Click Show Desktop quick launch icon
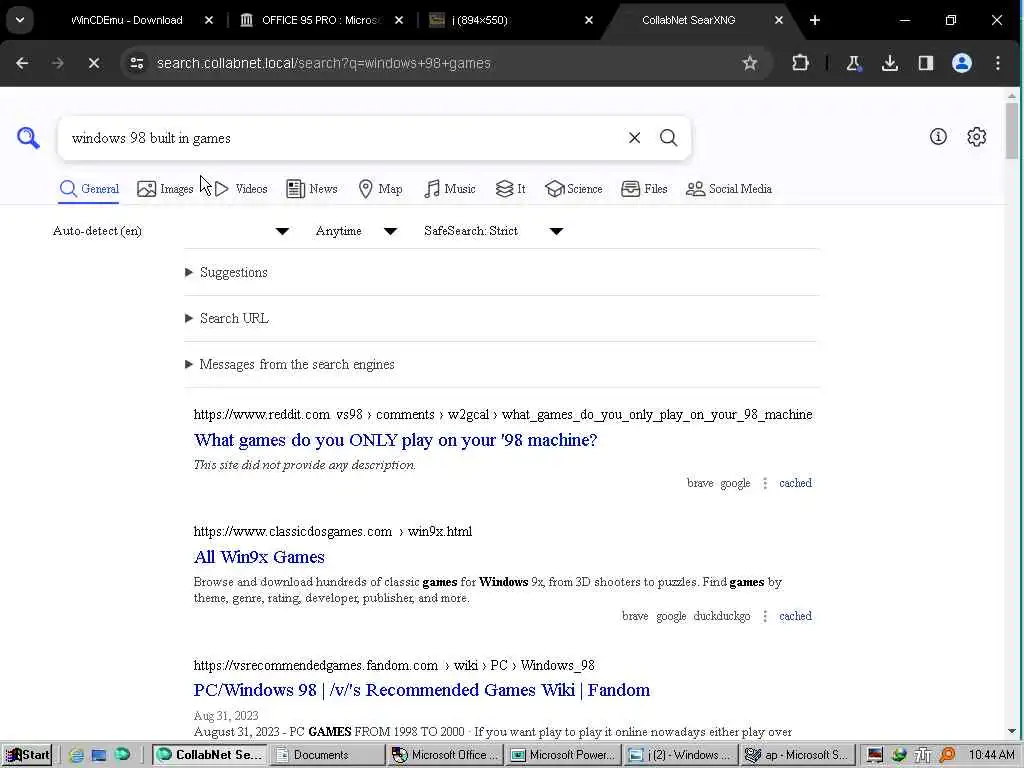The height and width of the screenshot is (768, 1024). click(x=99, y=755)
